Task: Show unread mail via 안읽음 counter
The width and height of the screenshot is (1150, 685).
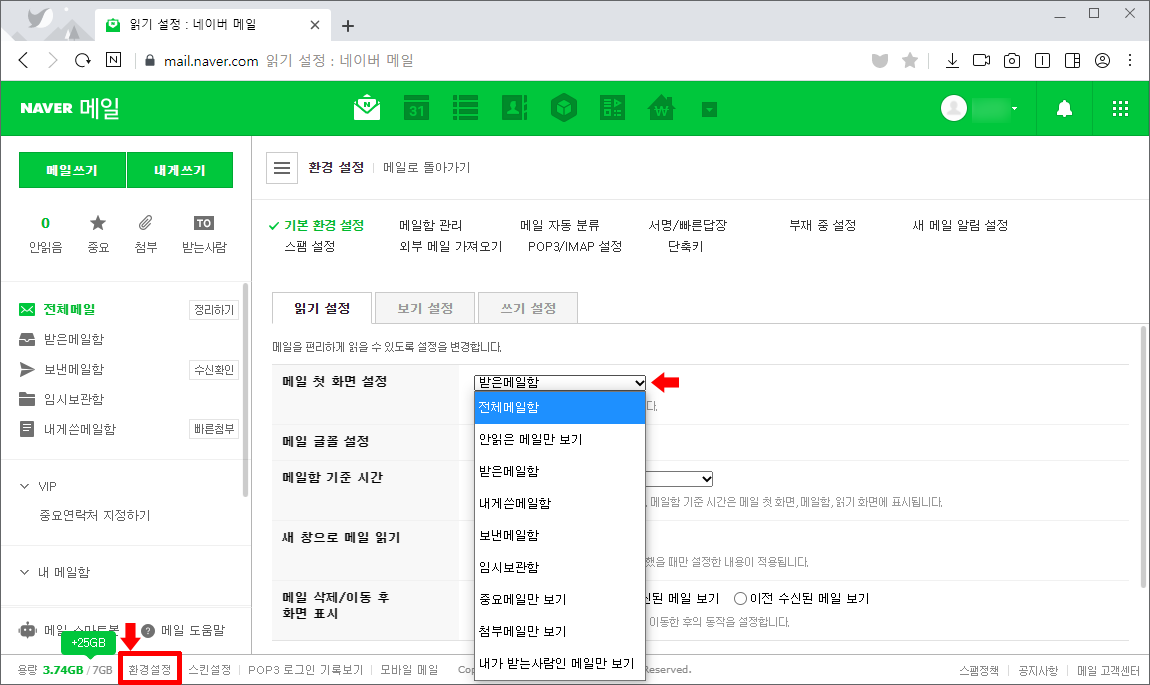Action: (45, 234)
